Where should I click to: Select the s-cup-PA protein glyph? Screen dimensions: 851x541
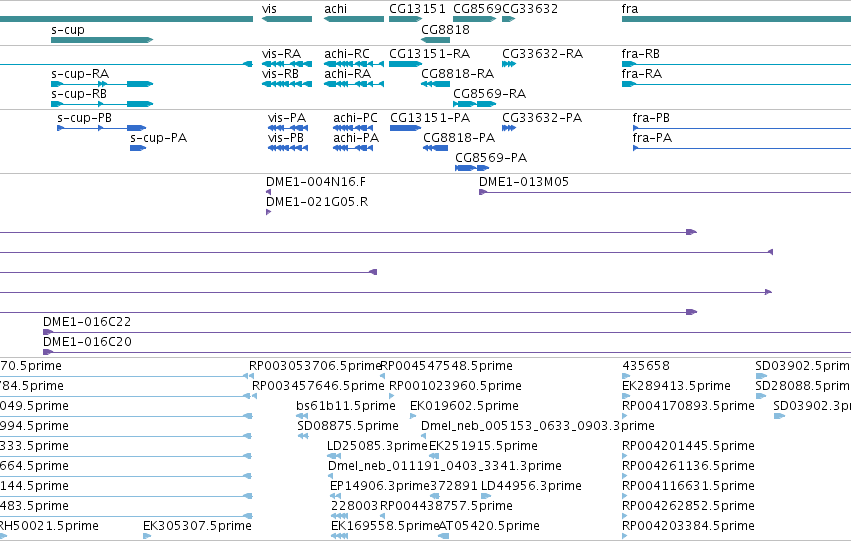tap(138, 148)
